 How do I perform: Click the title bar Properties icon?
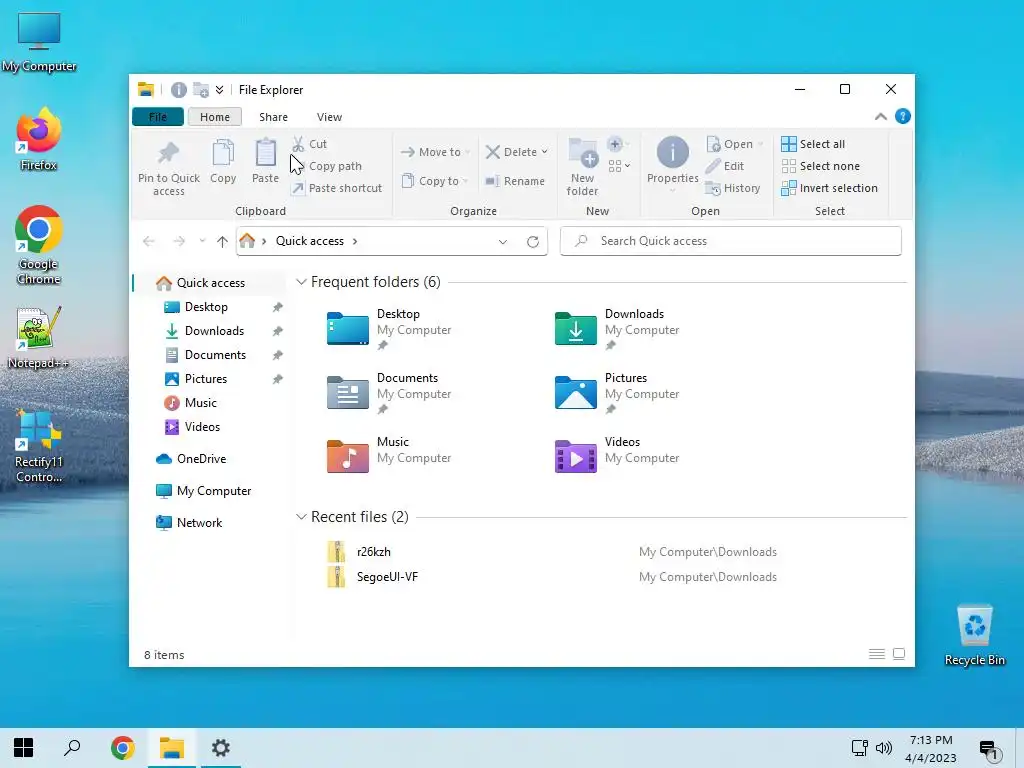tap(178, 90)
